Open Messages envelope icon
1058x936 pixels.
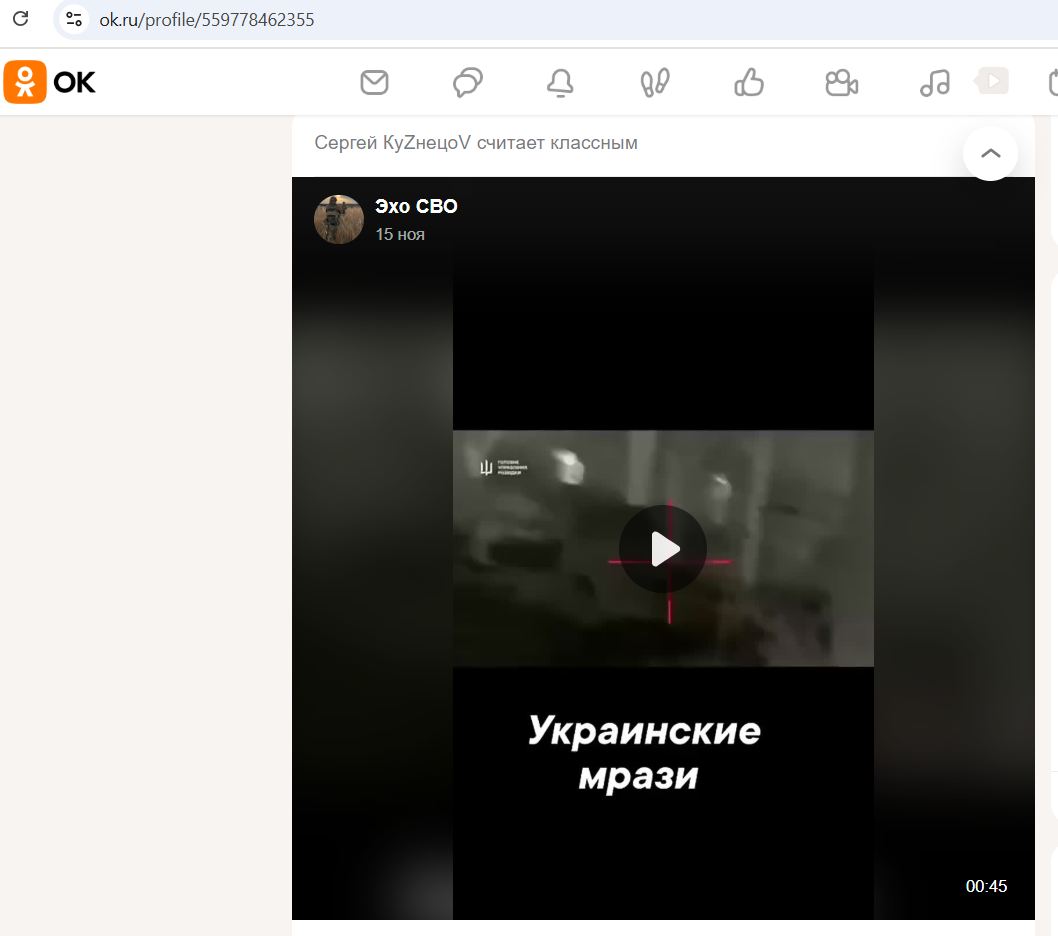click(374, 82)
